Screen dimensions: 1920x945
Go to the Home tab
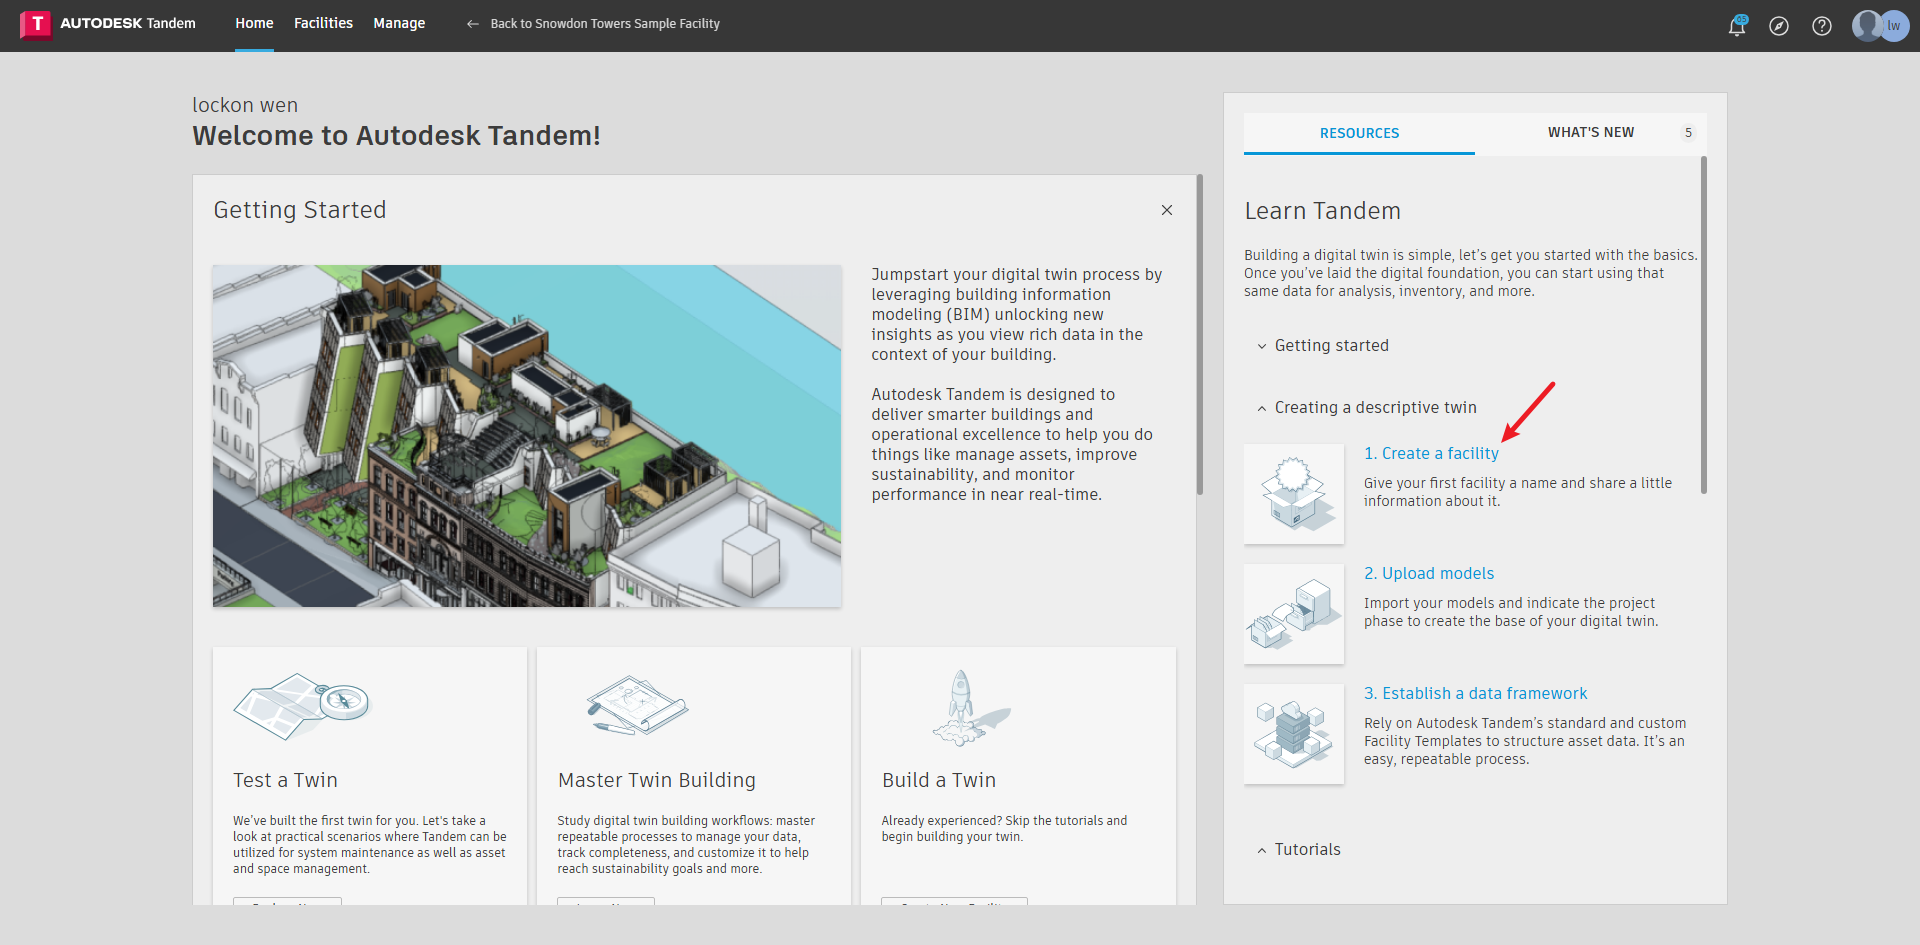pyautogui.click(x=254, y=23)
